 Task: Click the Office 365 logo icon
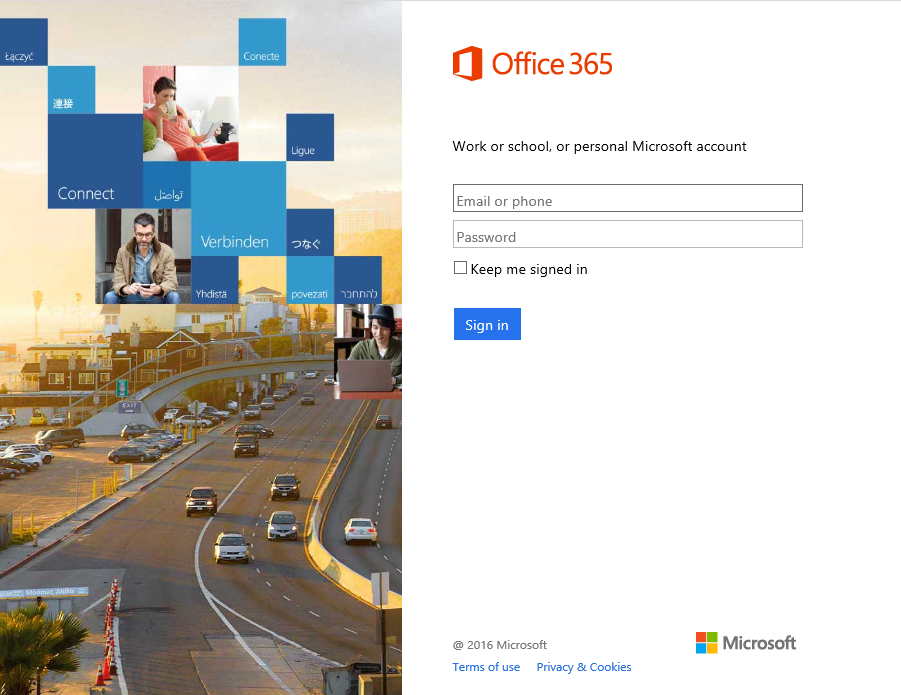tap(467, 63)
